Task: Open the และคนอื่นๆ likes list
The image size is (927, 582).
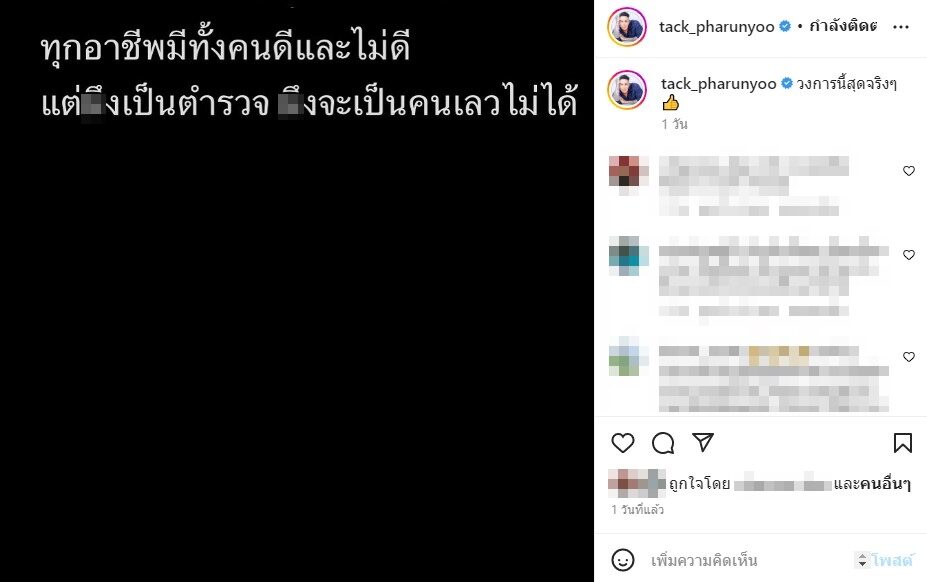Action: 872,484
